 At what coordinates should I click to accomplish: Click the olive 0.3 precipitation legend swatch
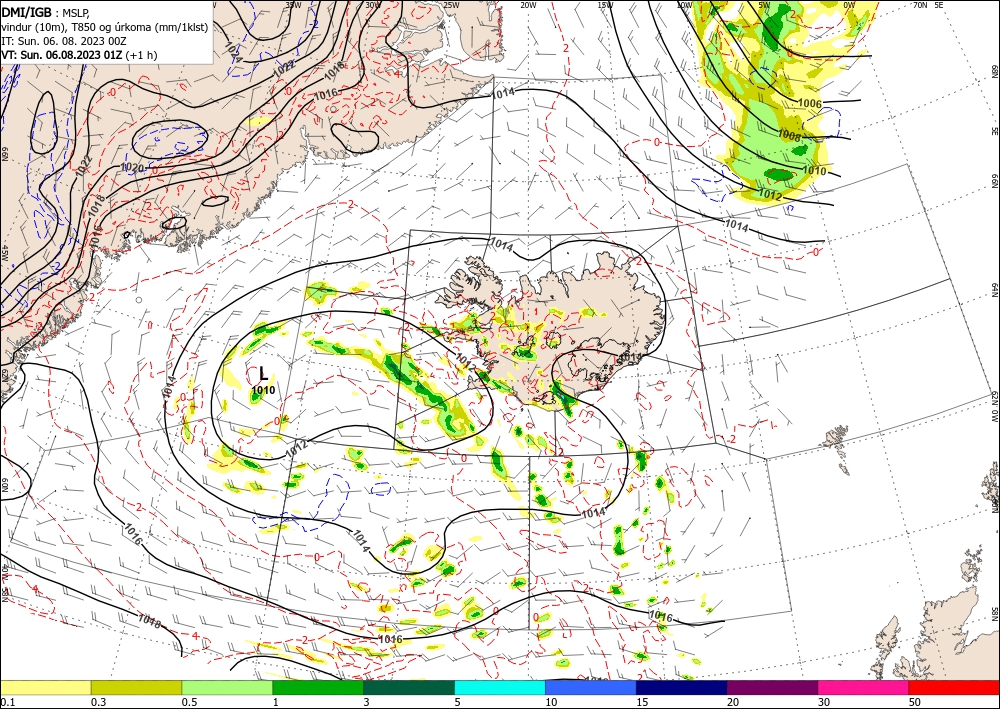(x=136, y=687)
